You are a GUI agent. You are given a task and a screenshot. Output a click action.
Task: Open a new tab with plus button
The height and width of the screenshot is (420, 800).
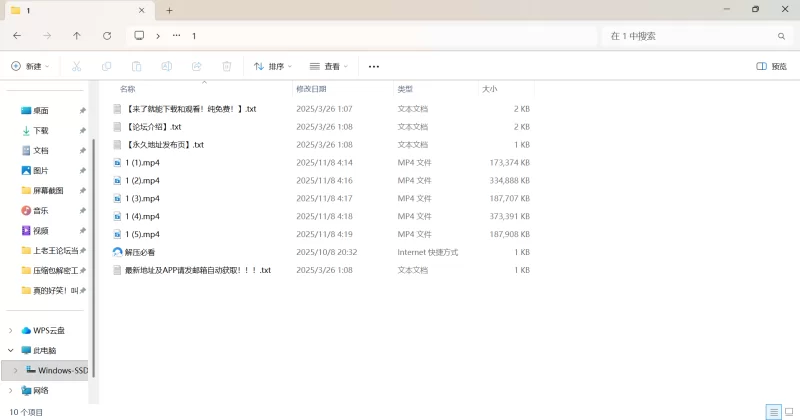pyautogui.click(x=169, y=10)
